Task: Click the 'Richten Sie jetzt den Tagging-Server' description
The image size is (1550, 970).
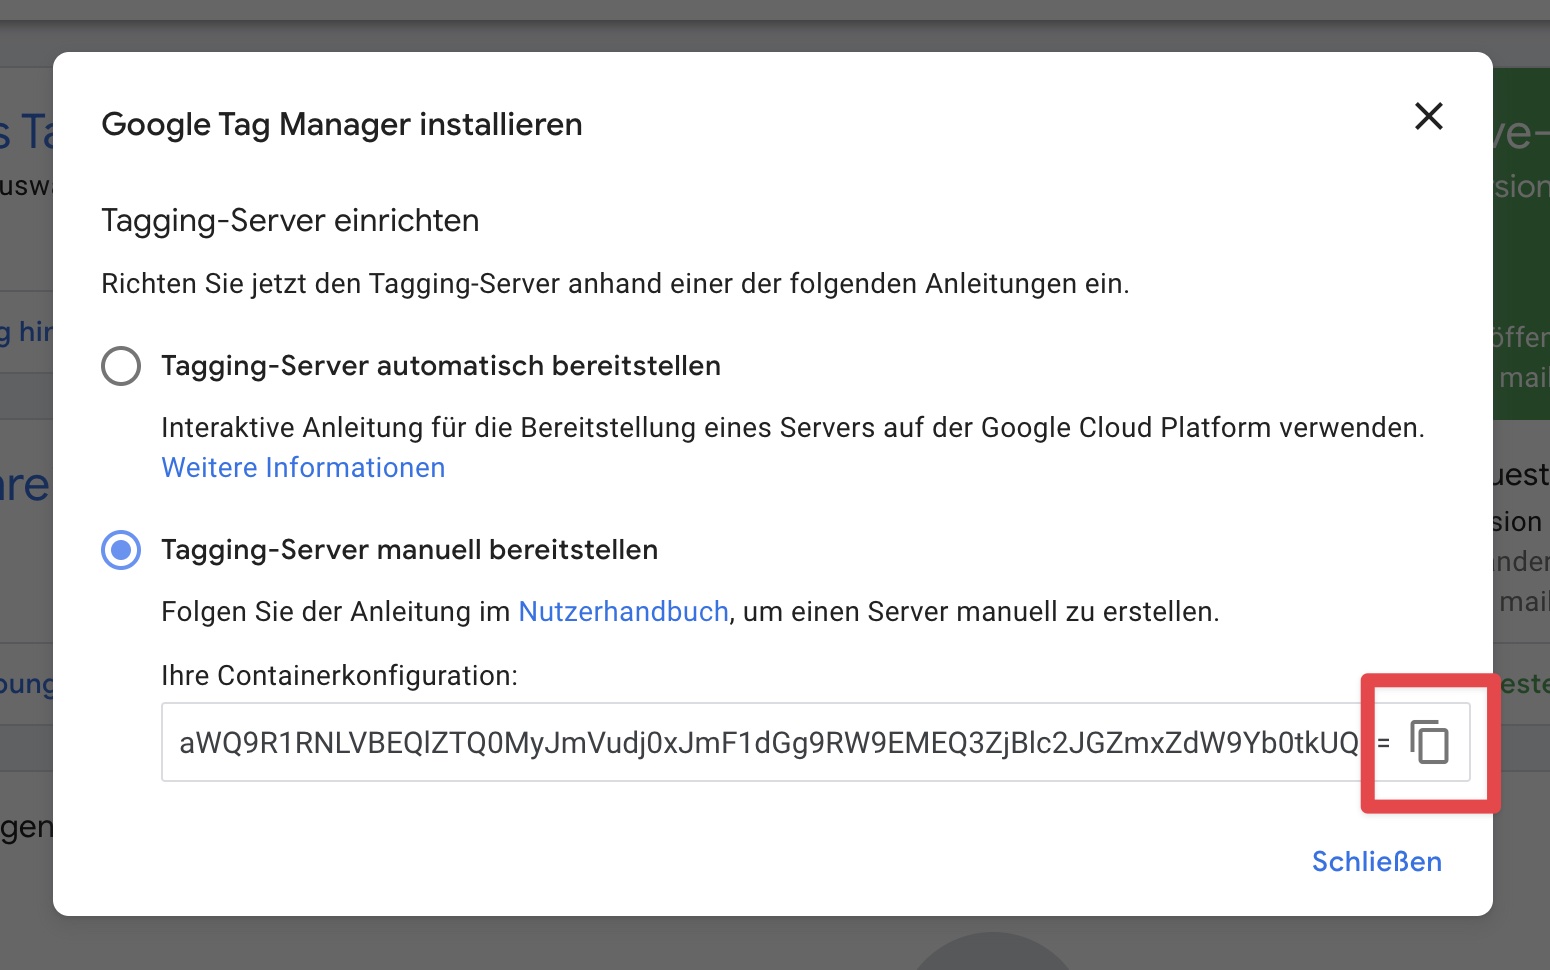Action: pos(615,284)
